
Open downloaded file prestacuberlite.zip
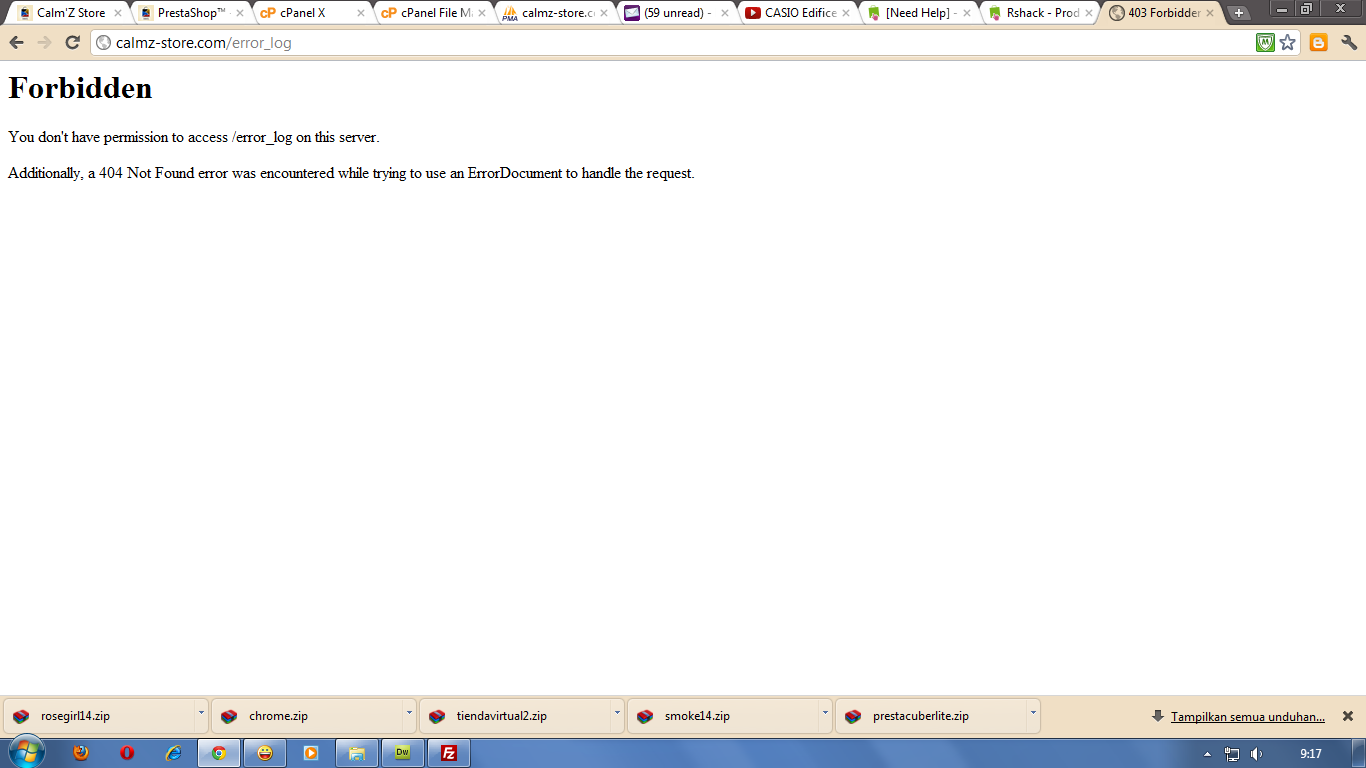[x=930, y=716]
